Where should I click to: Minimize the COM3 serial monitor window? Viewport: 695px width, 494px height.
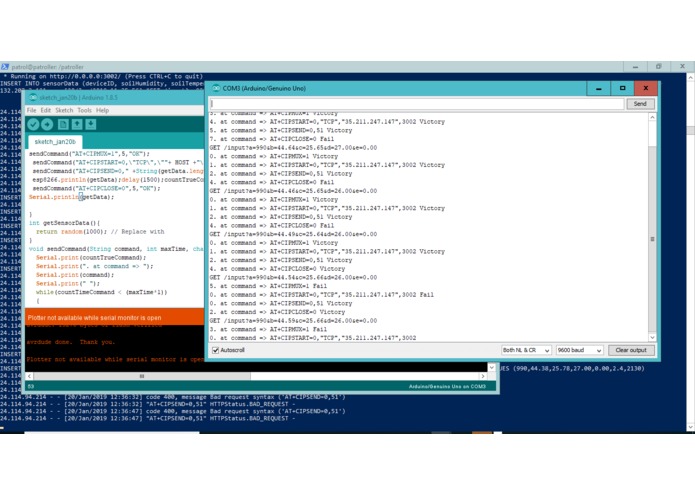click(x=598, y=88)
